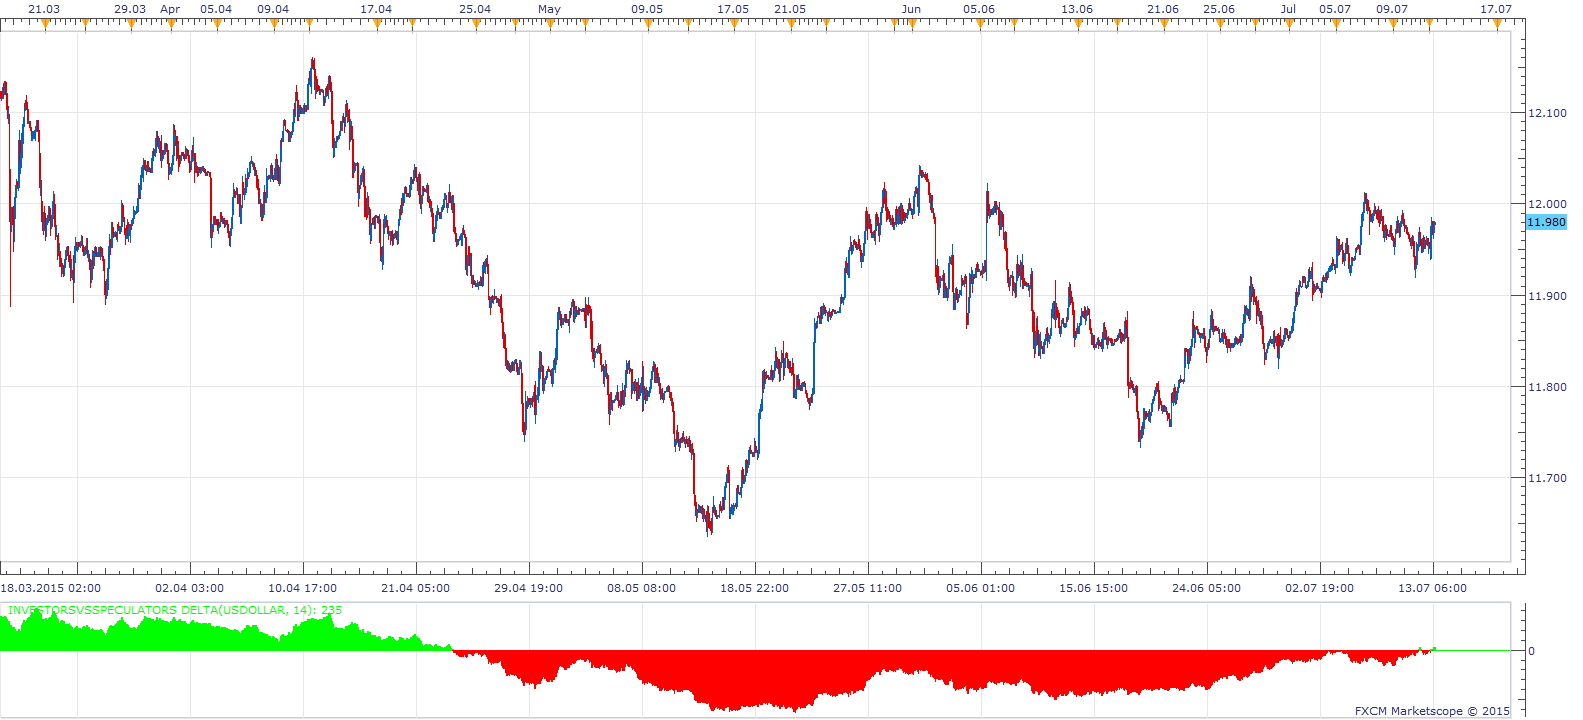Click the 11.800 price level label
Screen dimensions: 1583x720
pos(1547,387)
